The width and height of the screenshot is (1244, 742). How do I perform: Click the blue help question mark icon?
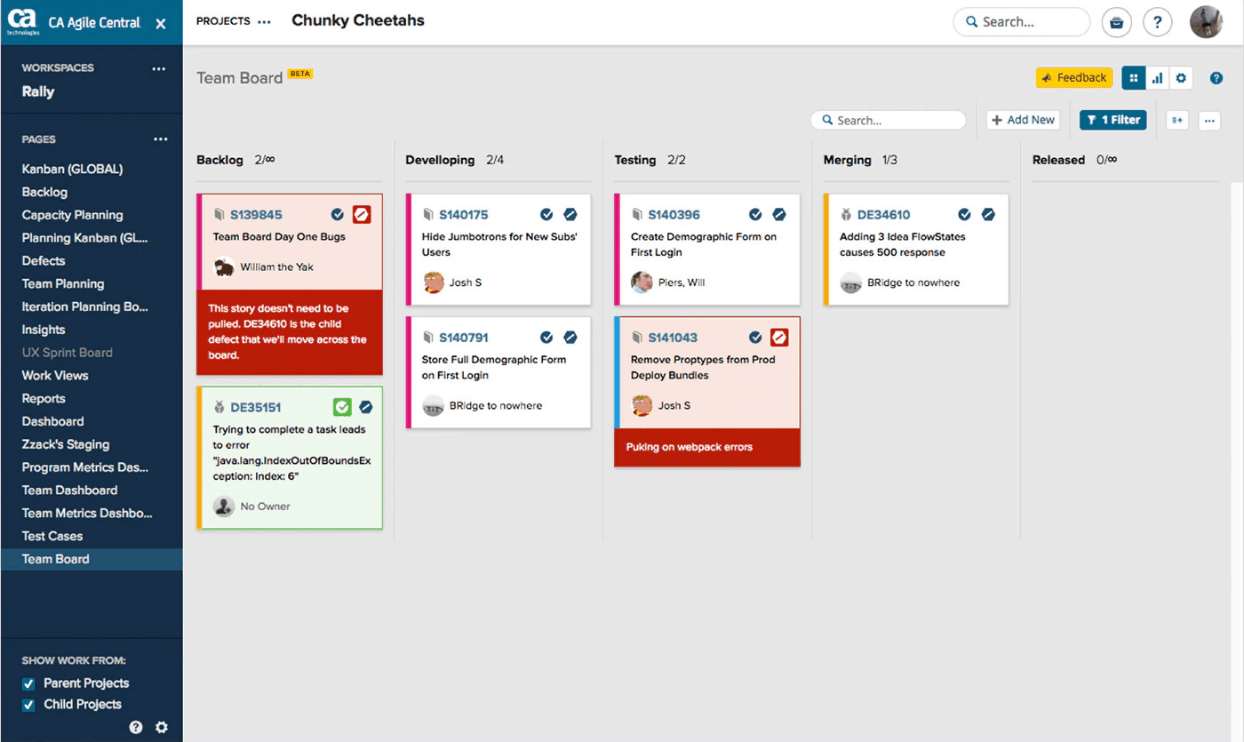pyautogui.click(x=1216, y=77)
